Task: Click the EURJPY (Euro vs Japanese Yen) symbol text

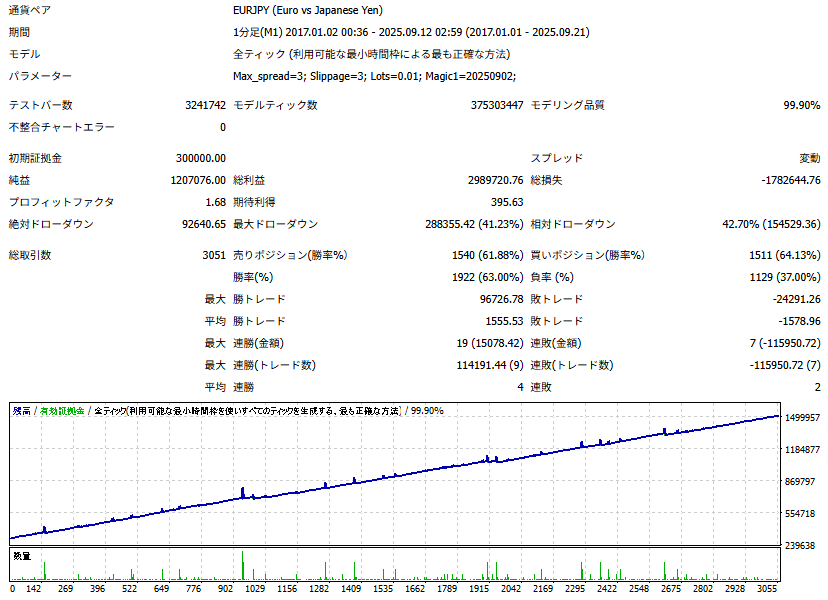Action: pos(308,10)
